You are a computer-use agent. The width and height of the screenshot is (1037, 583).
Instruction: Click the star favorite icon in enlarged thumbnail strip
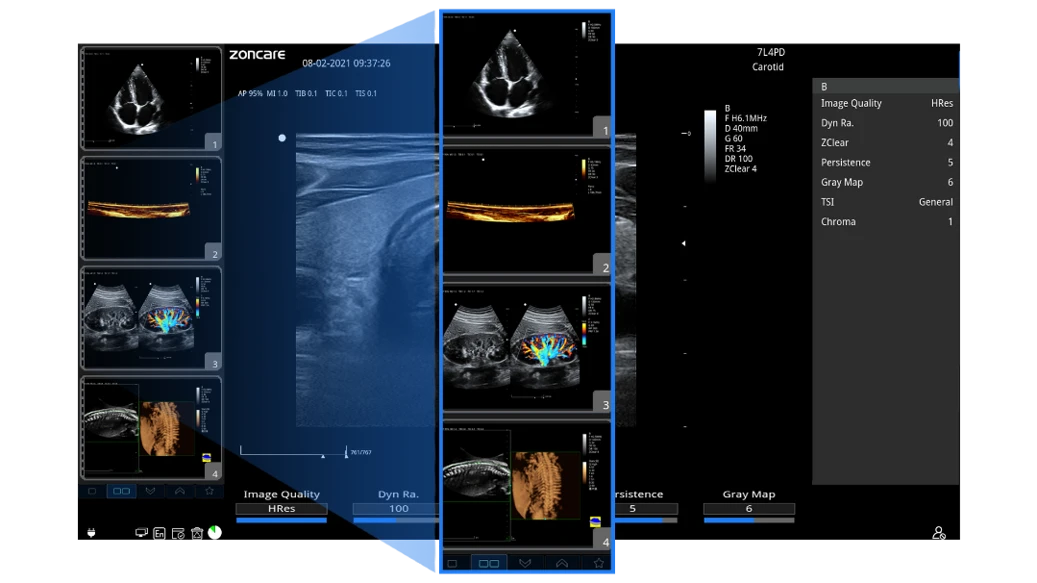[599, 563]
